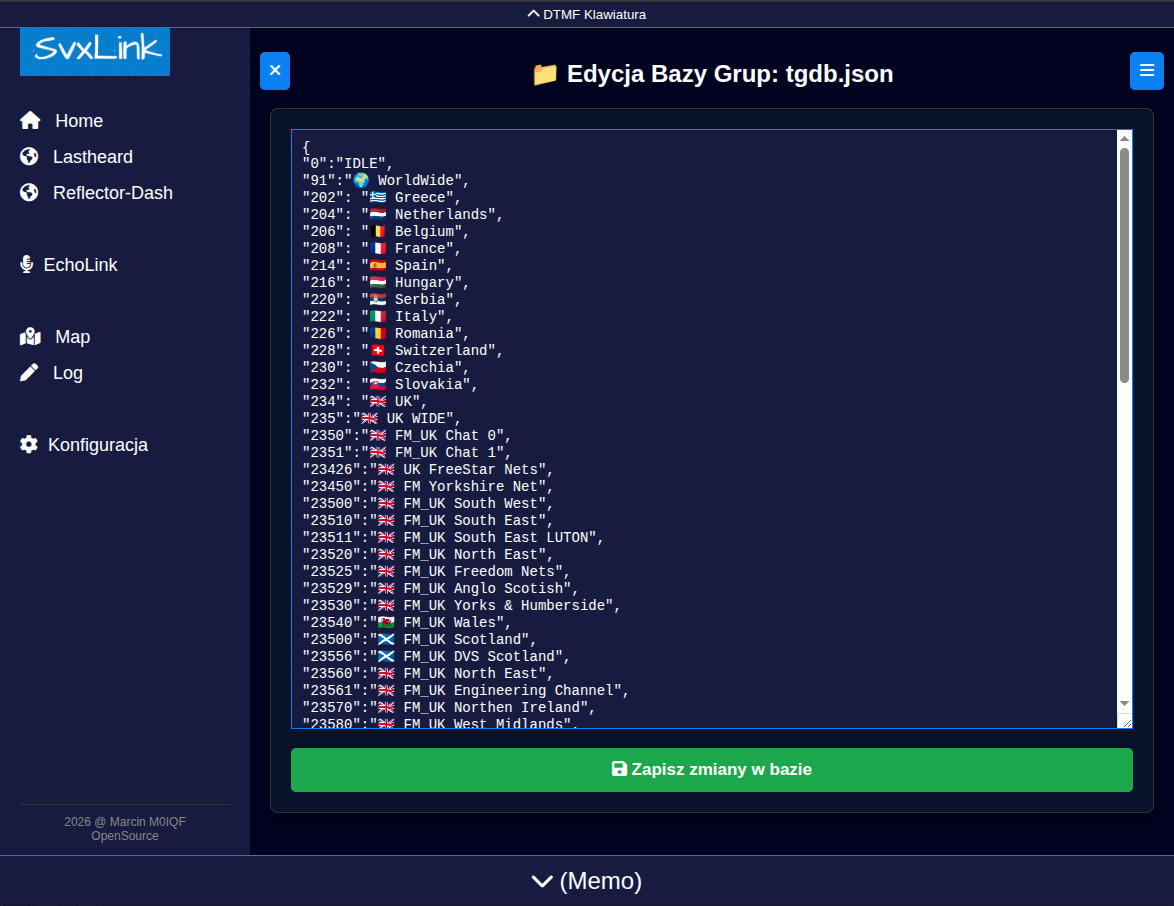Go to the Lastheard page
This screenshot has height=906, width=1174.
[x=92, y=157]
